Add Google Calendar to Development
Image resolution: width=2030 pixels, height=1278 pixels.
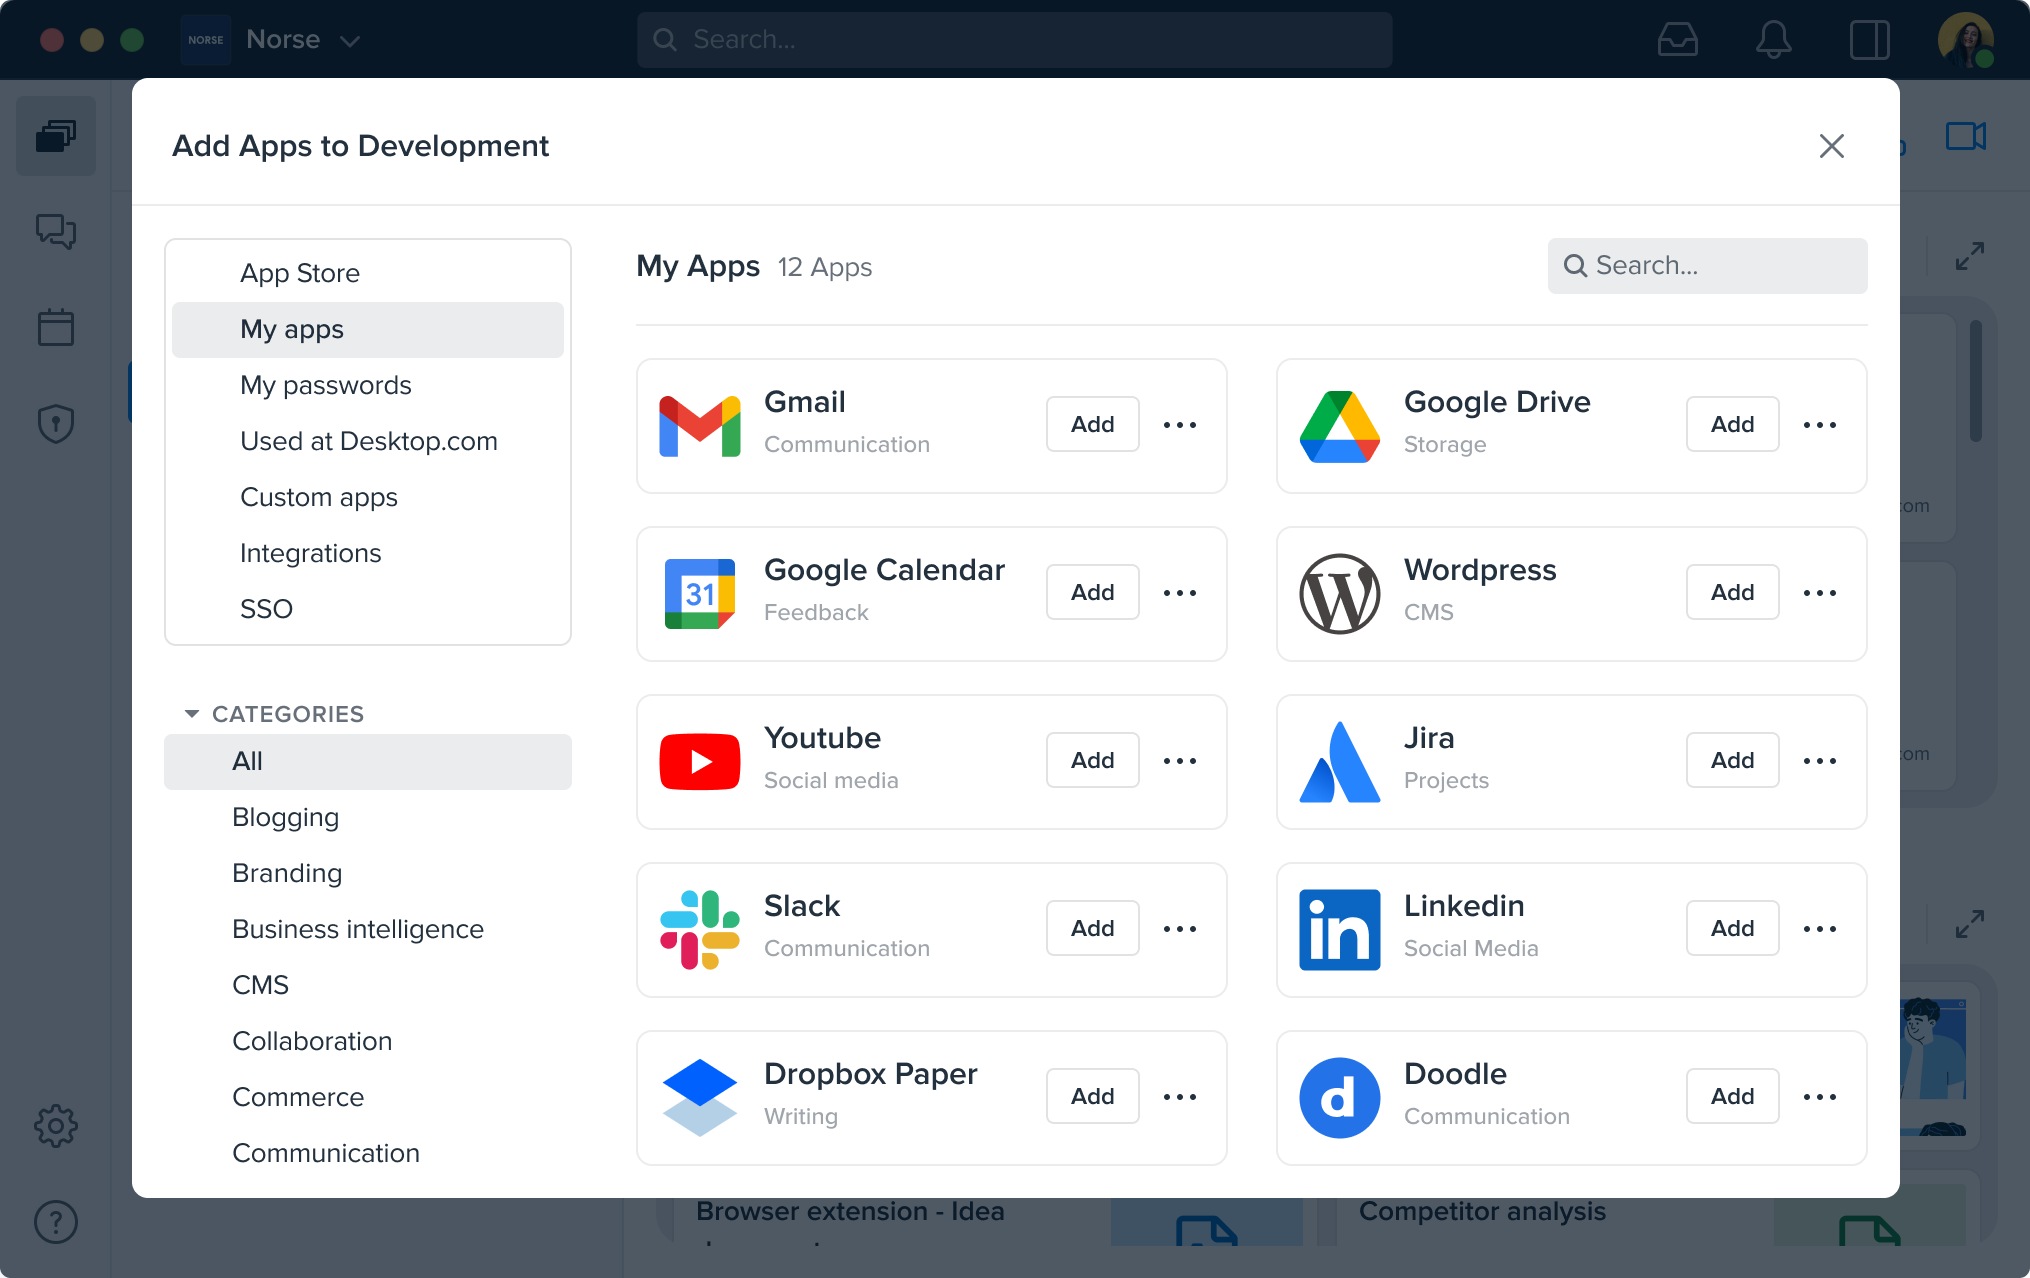pyautogui.click(x=1092, y=592)
